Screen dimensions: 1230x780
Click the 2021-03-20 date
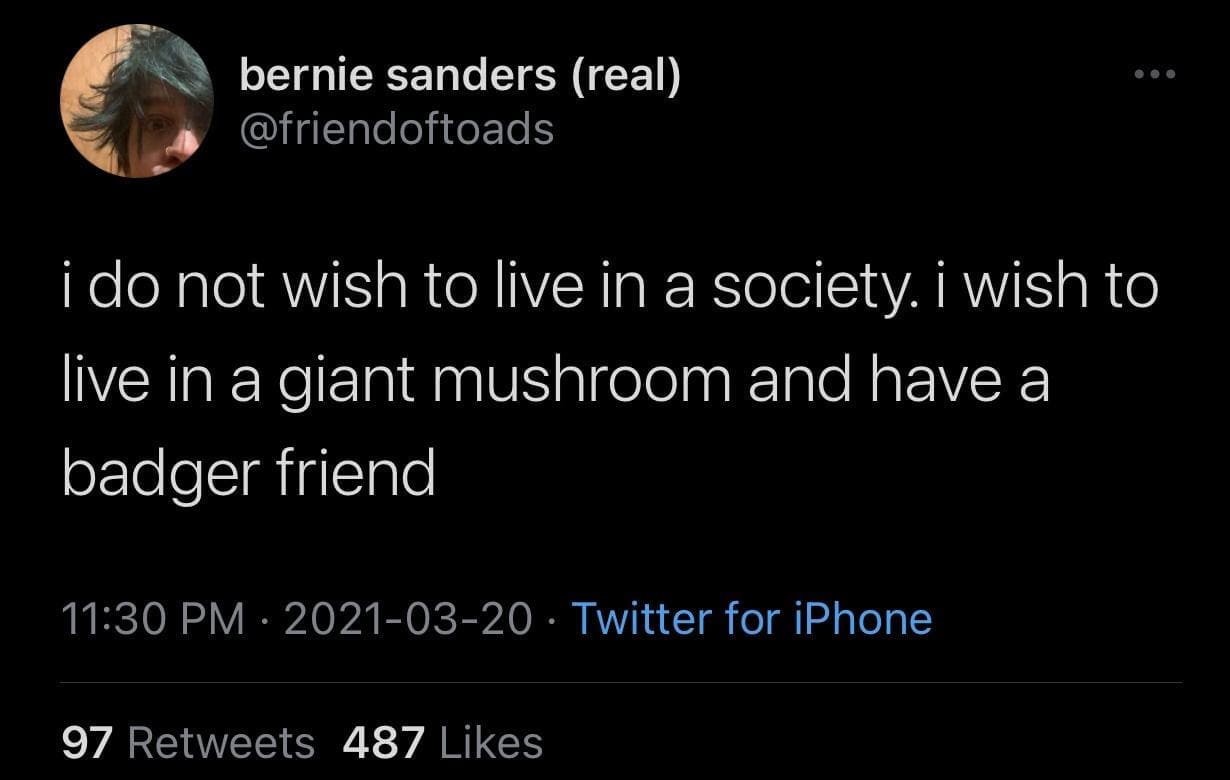408,618
